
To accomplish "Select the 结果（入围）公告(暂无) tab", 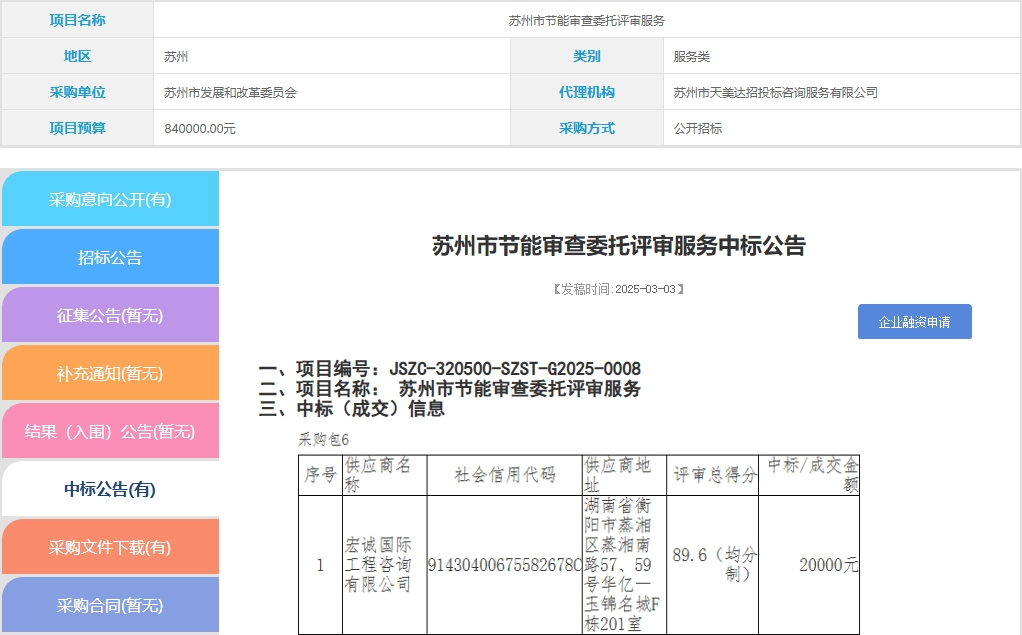I will tap(110, 431).
